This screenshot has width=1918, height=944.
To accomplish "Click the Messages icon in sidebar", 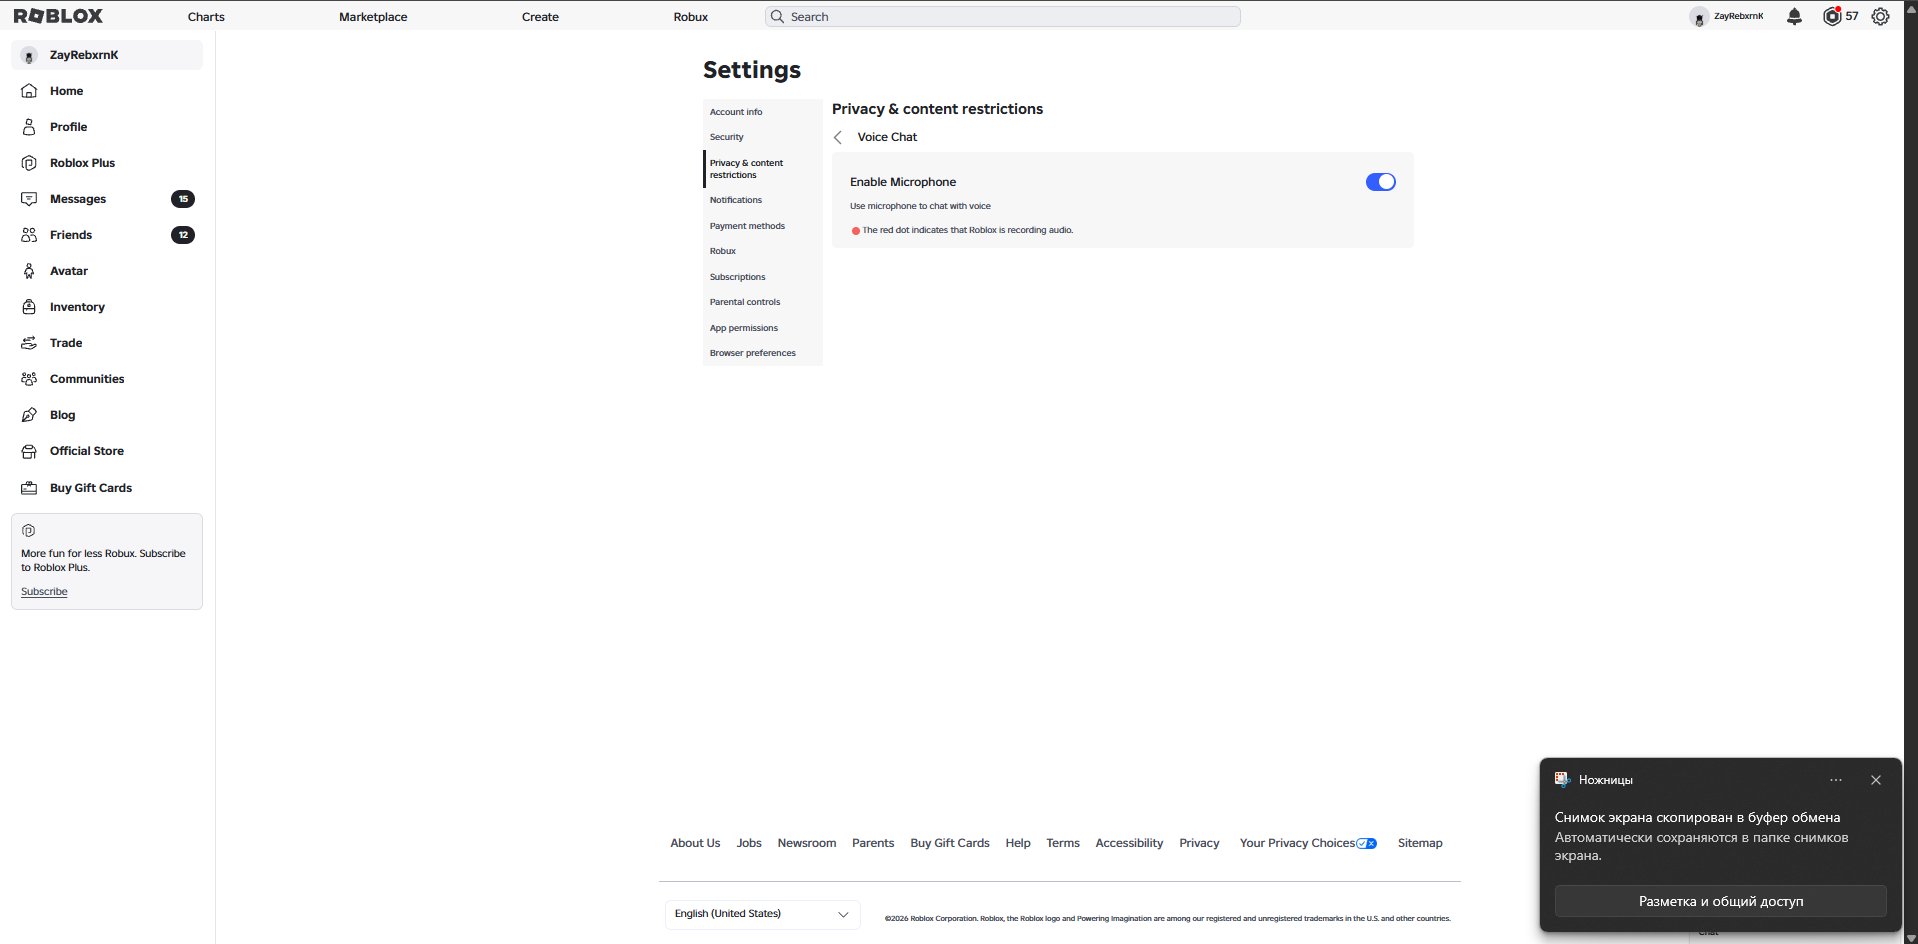I will pyautogui.click(x=29, y=199).
